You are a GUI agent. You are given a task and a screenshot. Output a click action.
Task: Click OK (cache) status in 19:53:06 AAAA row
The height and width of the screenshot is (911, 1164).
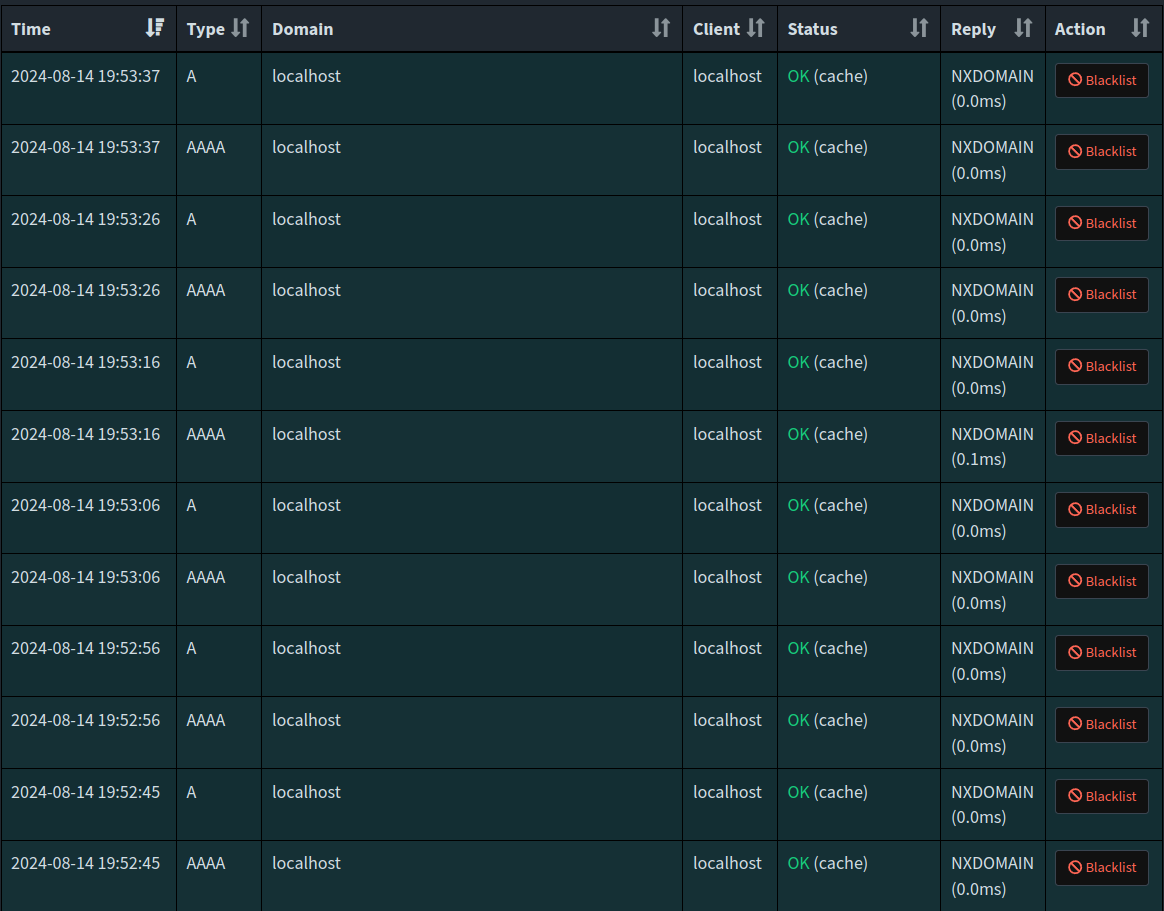827,577
